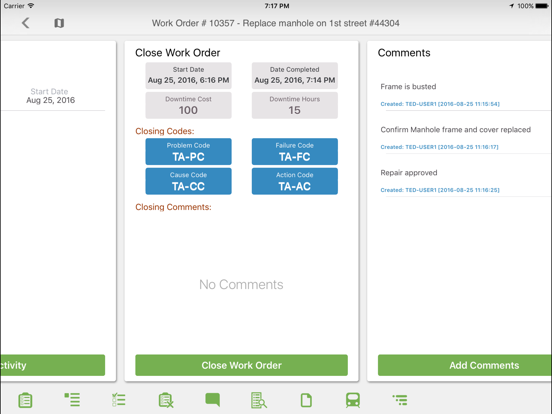
Task: Edit the Start Date field in Close Work Order
Action: [x=188, y=75]
